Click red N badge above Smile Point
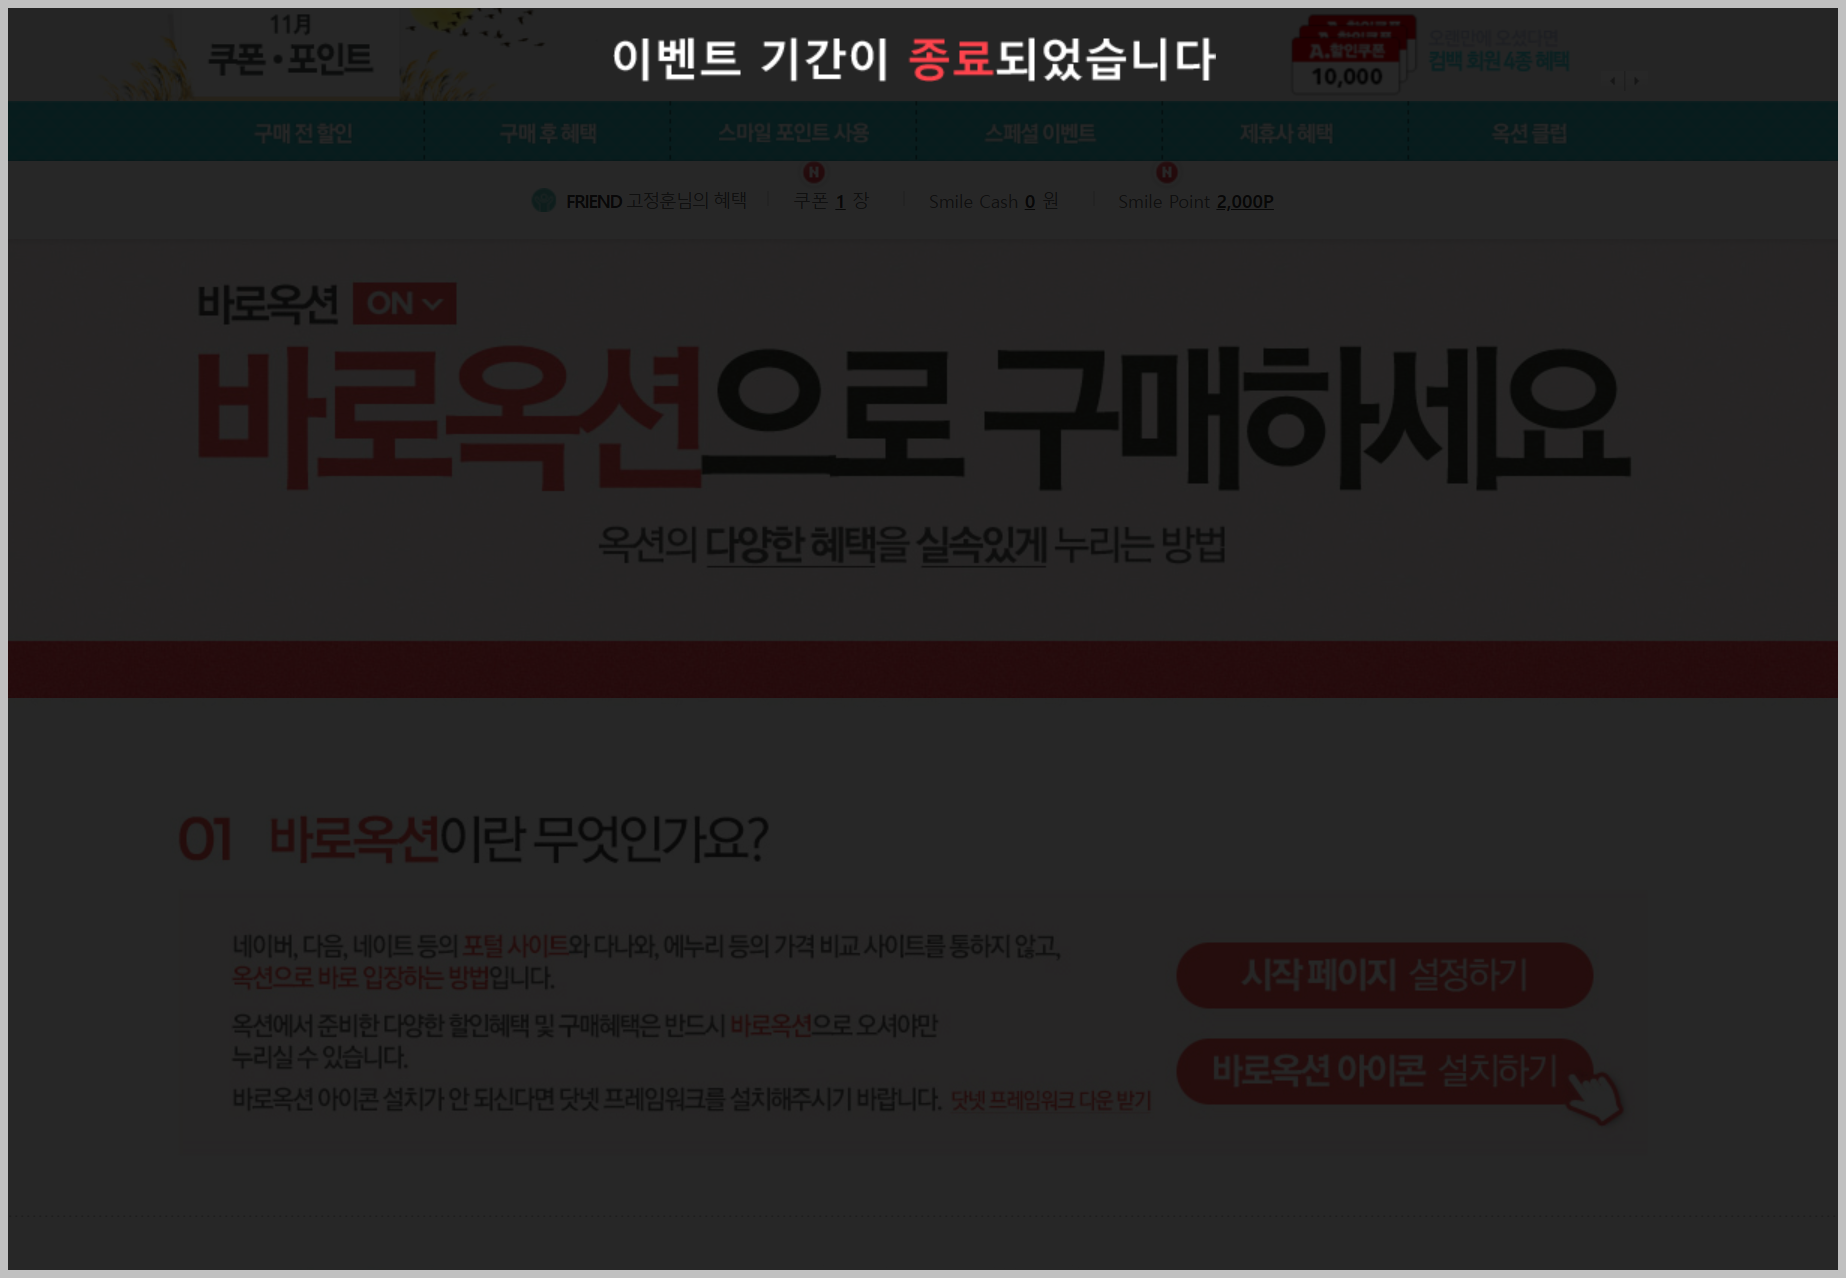This screenshot has height=1278, width=1846. (x=1166, y=172)
